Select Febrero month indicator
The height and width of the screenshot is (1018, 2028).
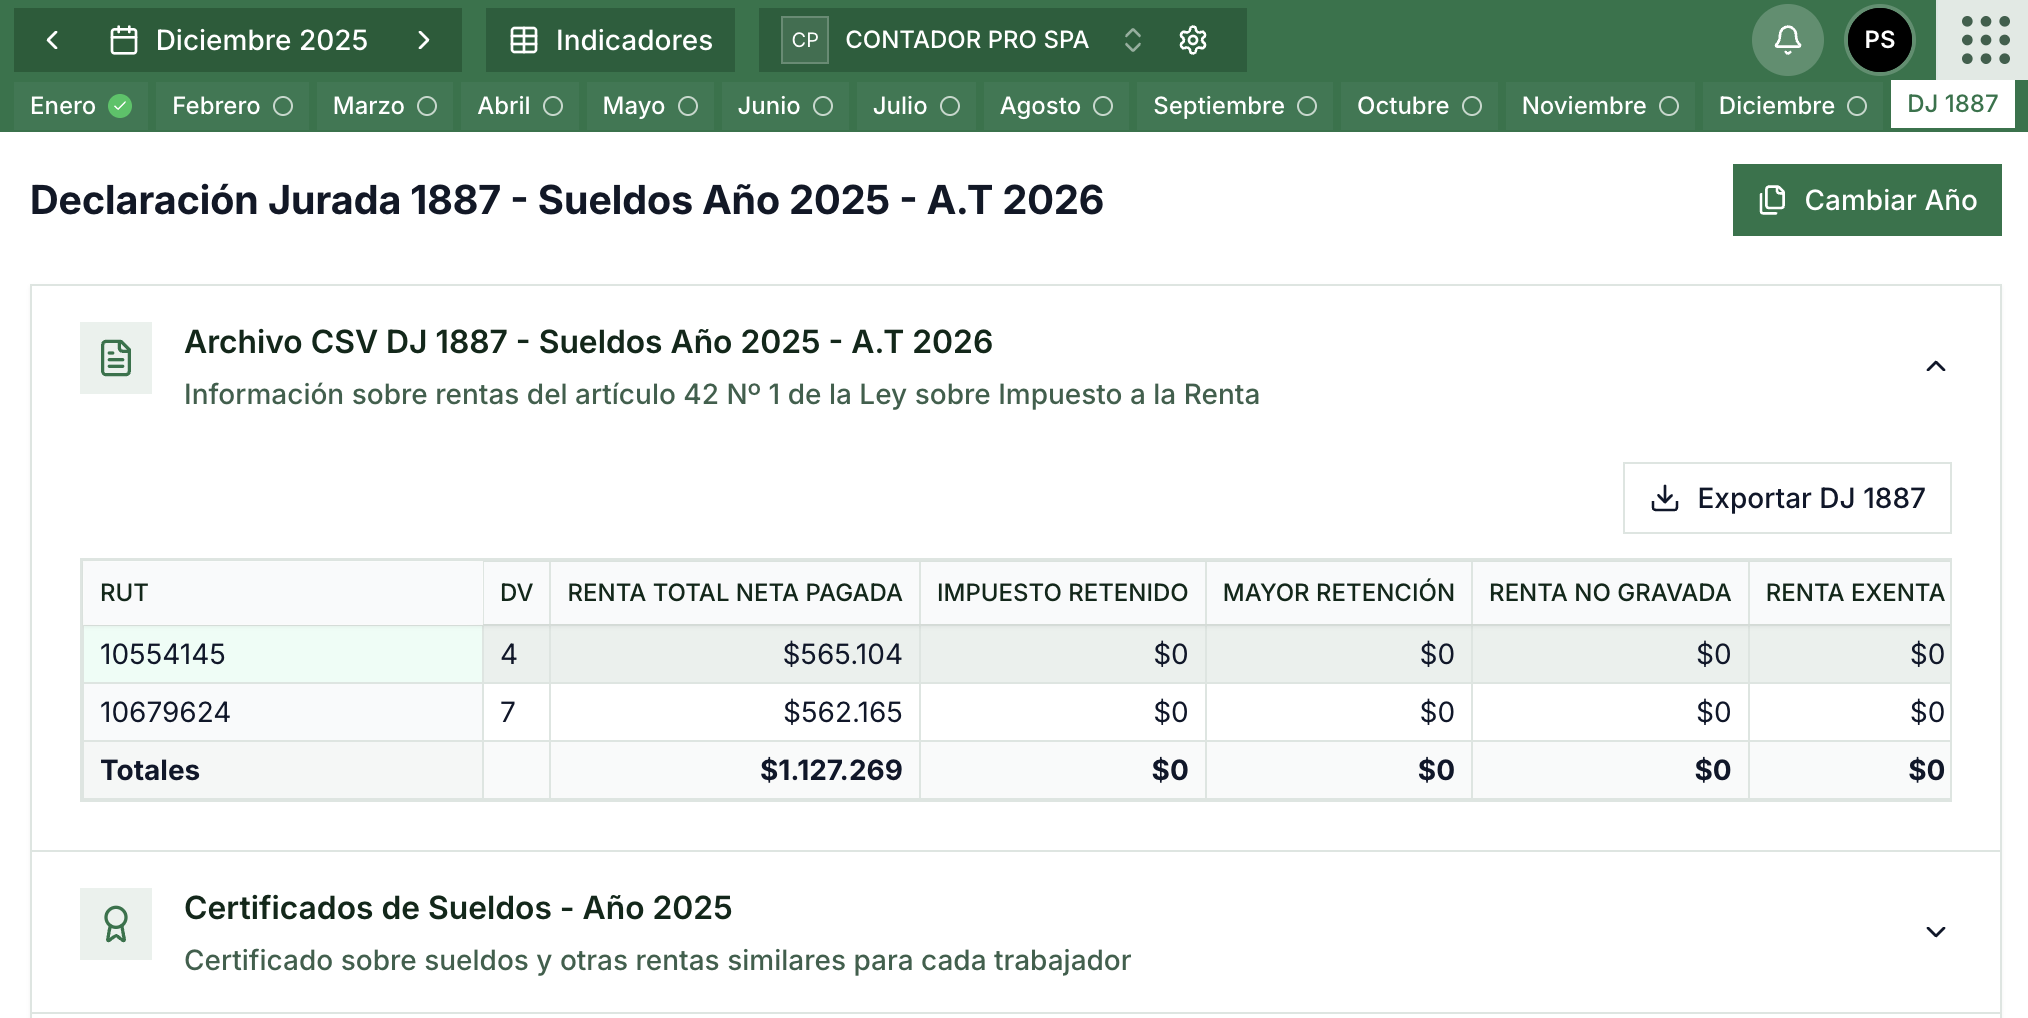click(x=232, y=106)
